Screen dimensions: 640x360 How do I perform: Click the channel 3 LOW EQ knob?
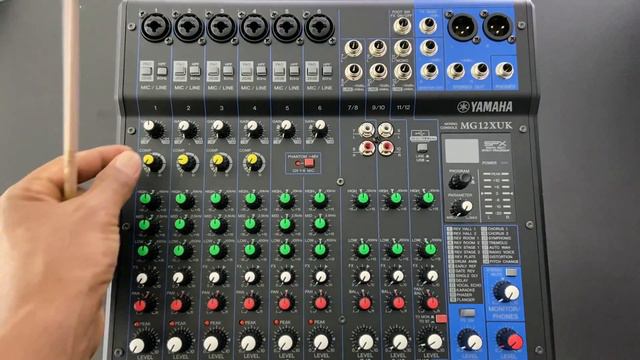pyautogui.click(x=216, y=251)
